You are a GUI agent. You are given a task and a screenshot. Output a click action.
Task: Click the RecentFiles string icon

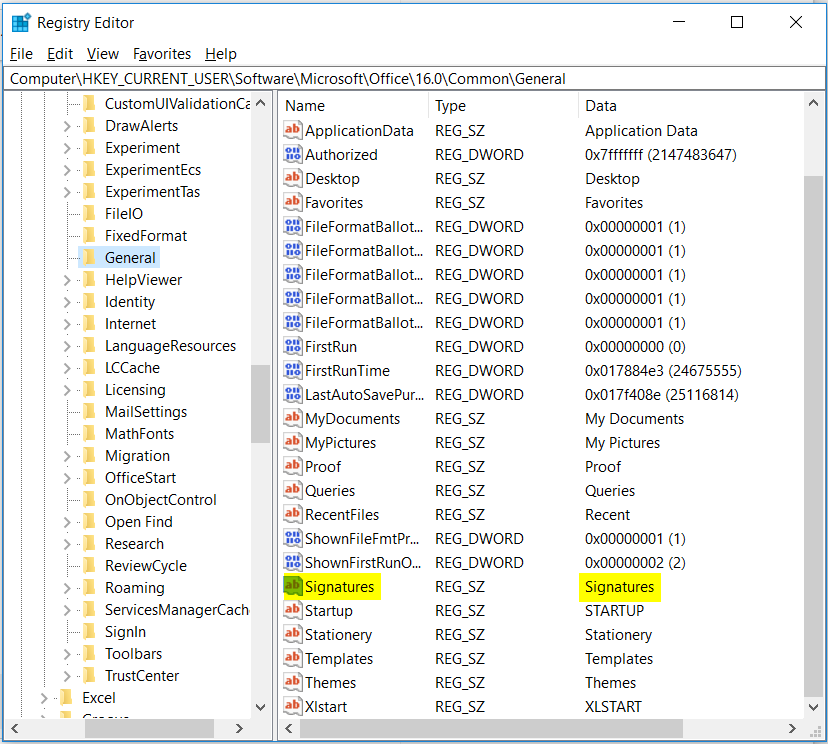point(293,514)
